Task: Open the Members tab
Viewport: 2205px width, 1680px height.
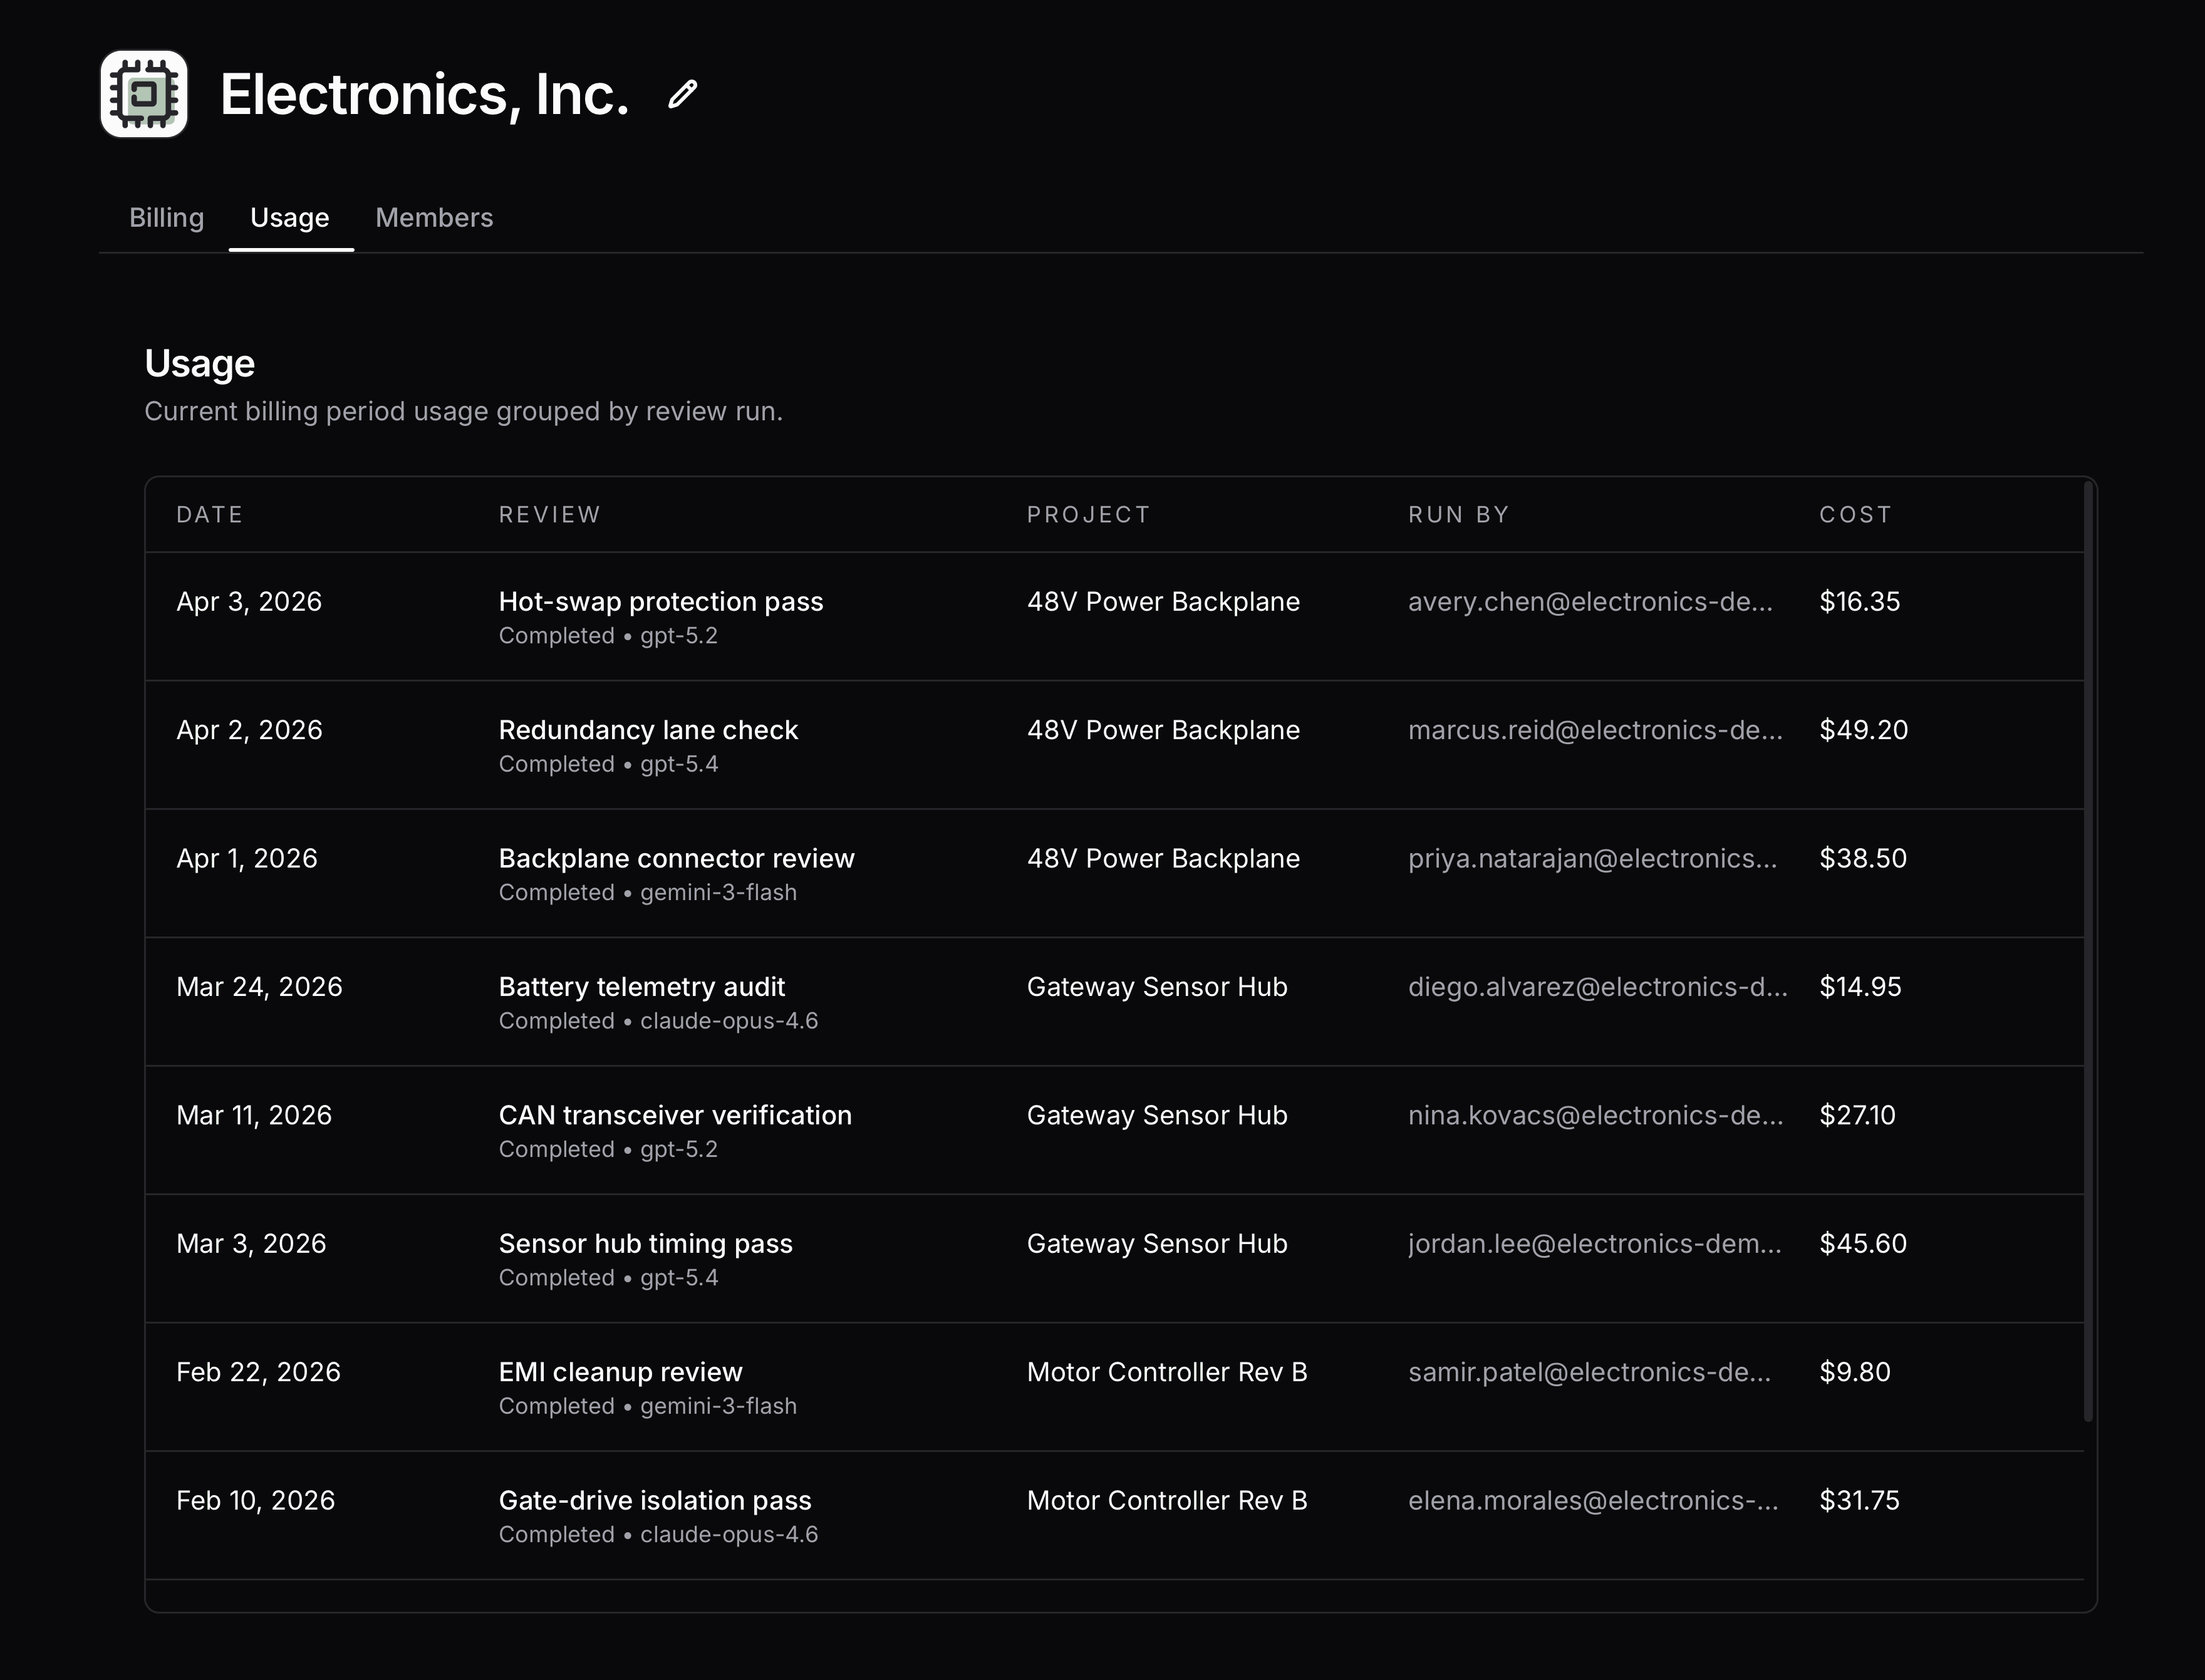Action: click(434, 218)
